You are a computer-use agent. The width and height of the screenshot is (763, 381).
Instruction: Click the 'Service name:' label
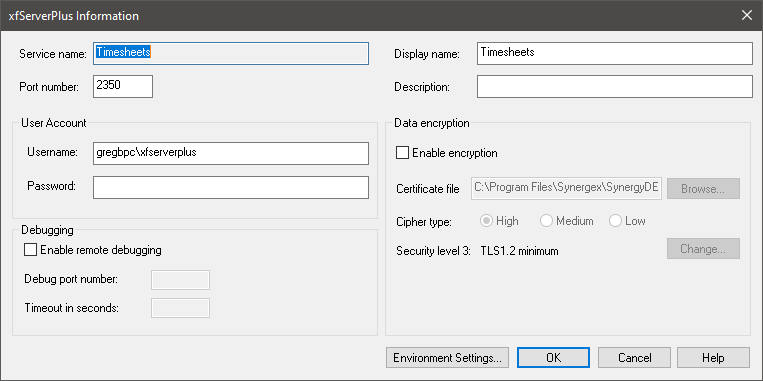tap(53, 54)
